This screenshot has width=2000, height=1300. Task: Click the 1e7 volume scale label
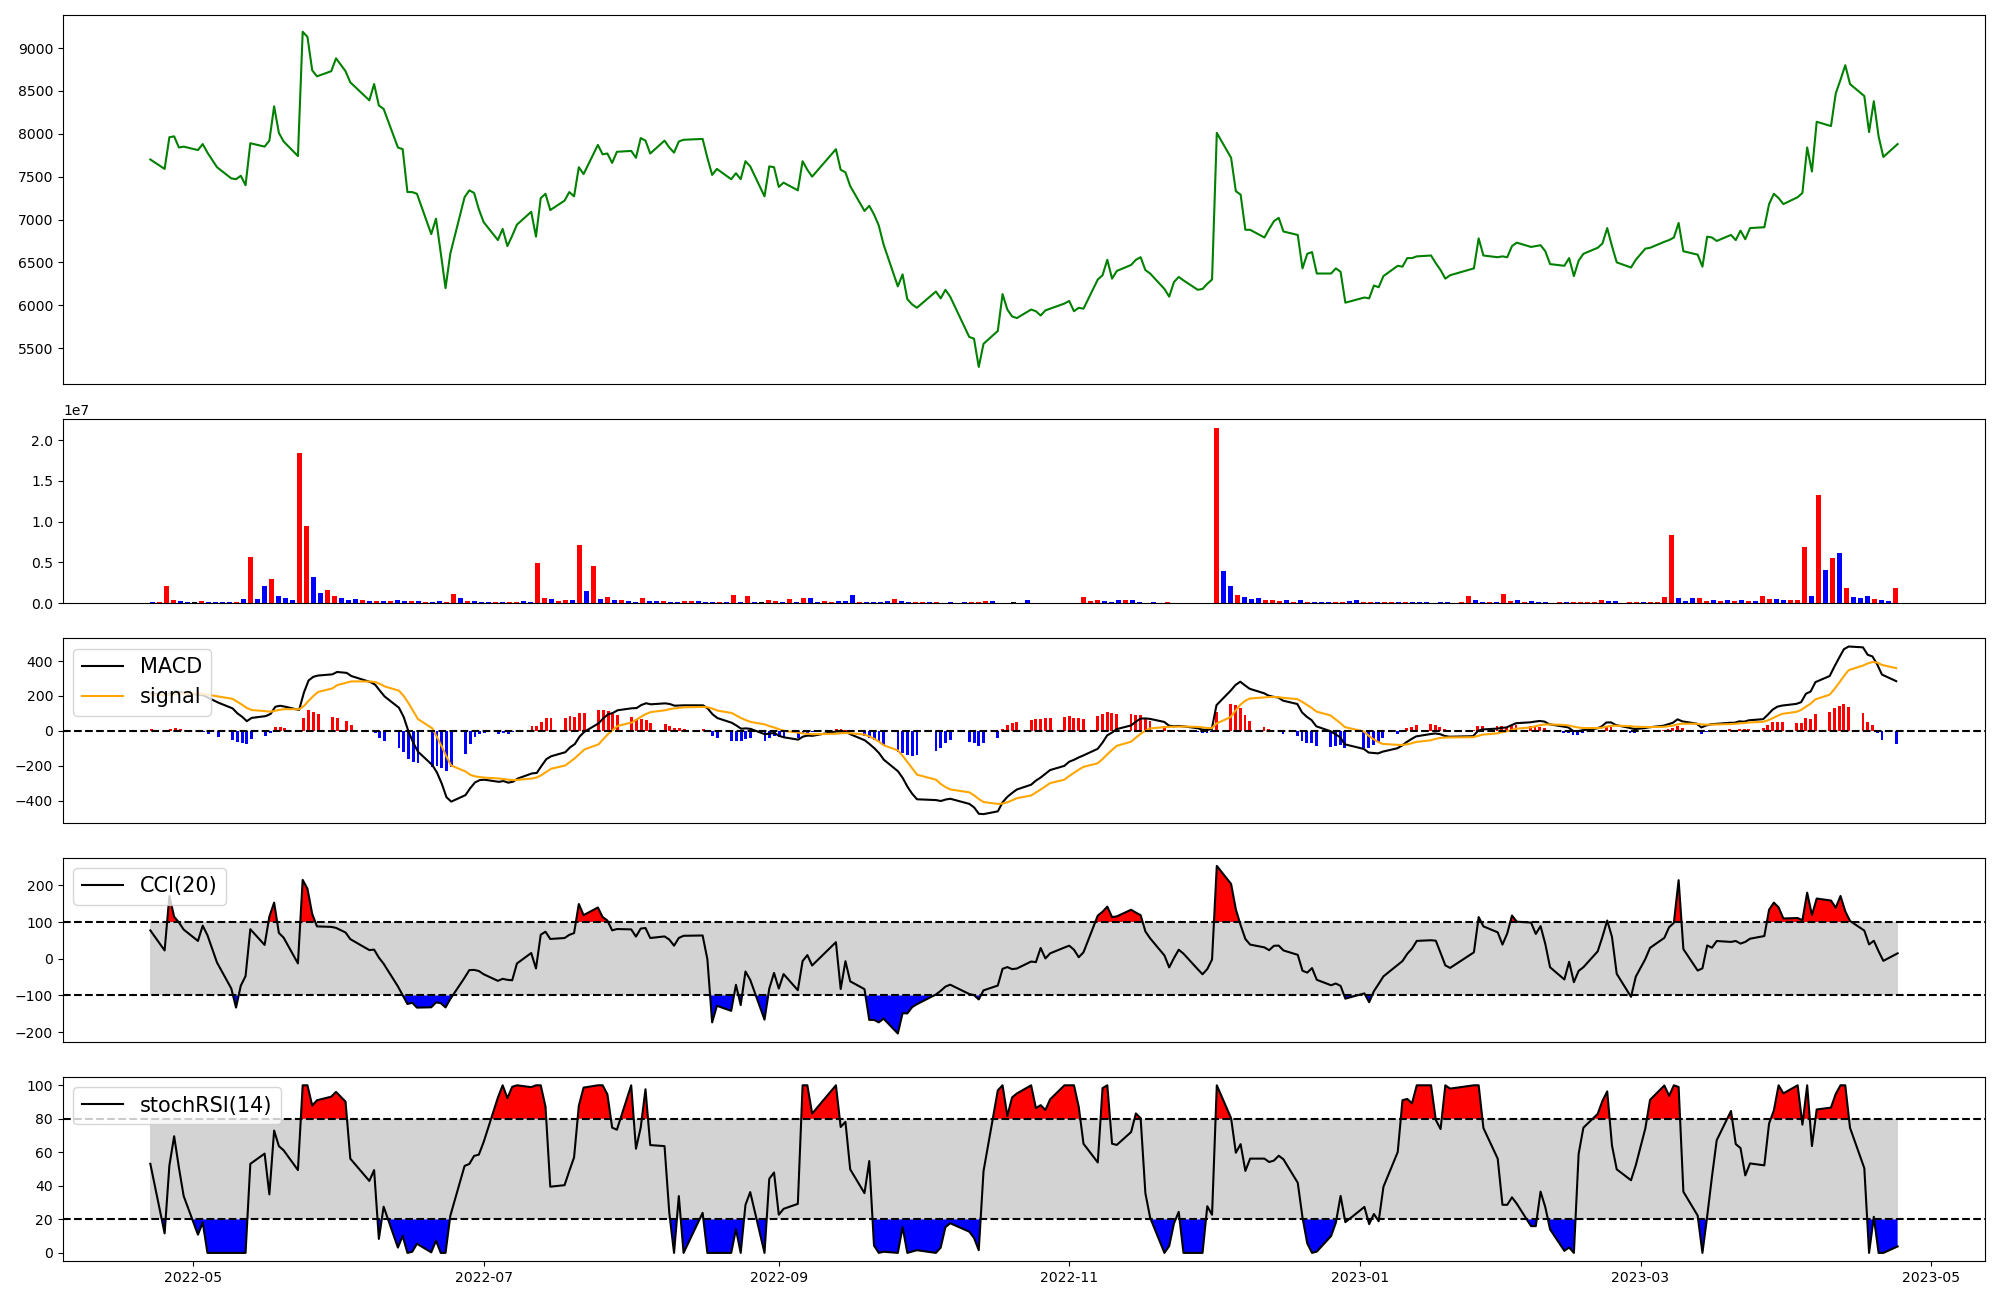(x=76, y=410)
